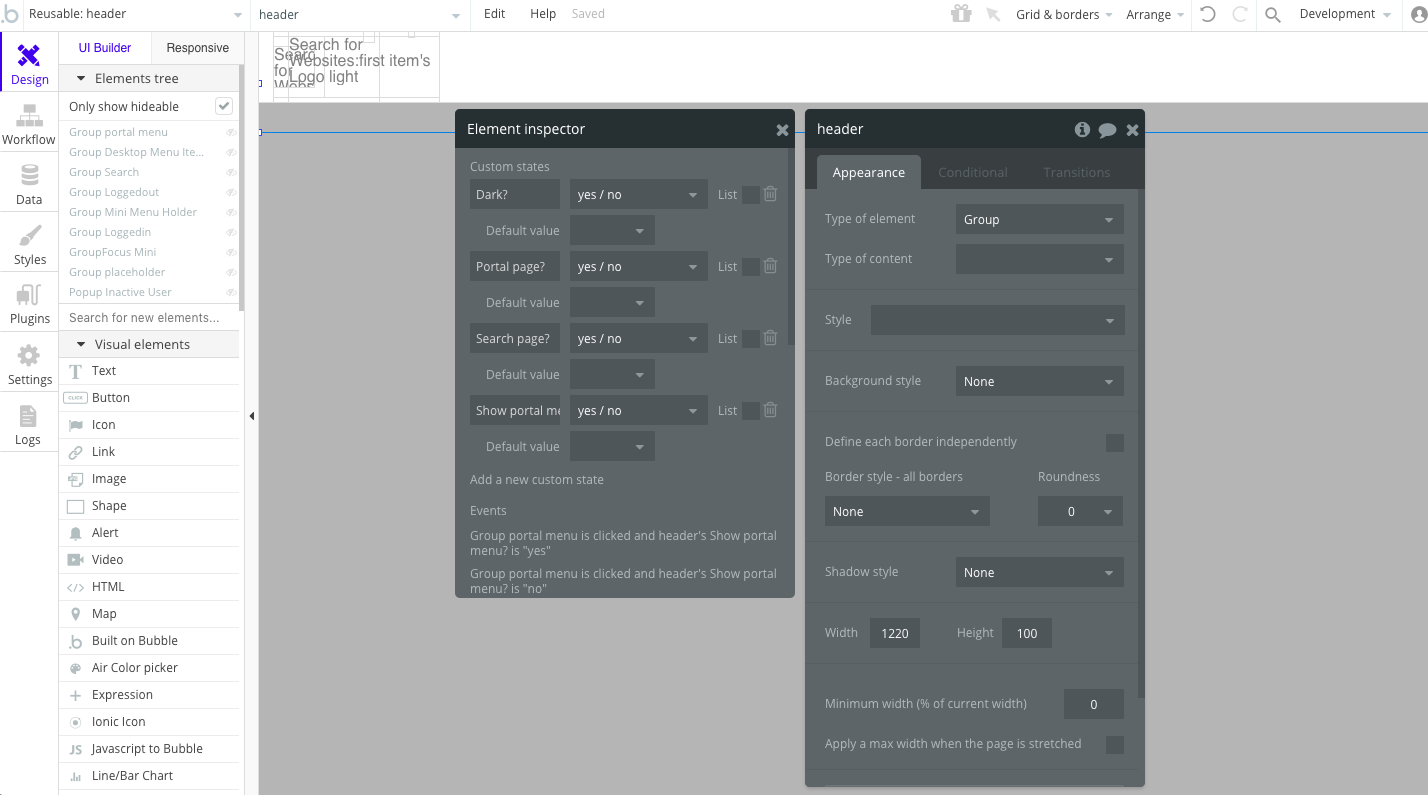Collapse the Visual elements section
This screenshot has height=795, width=1428.
[x=81, y=344]
